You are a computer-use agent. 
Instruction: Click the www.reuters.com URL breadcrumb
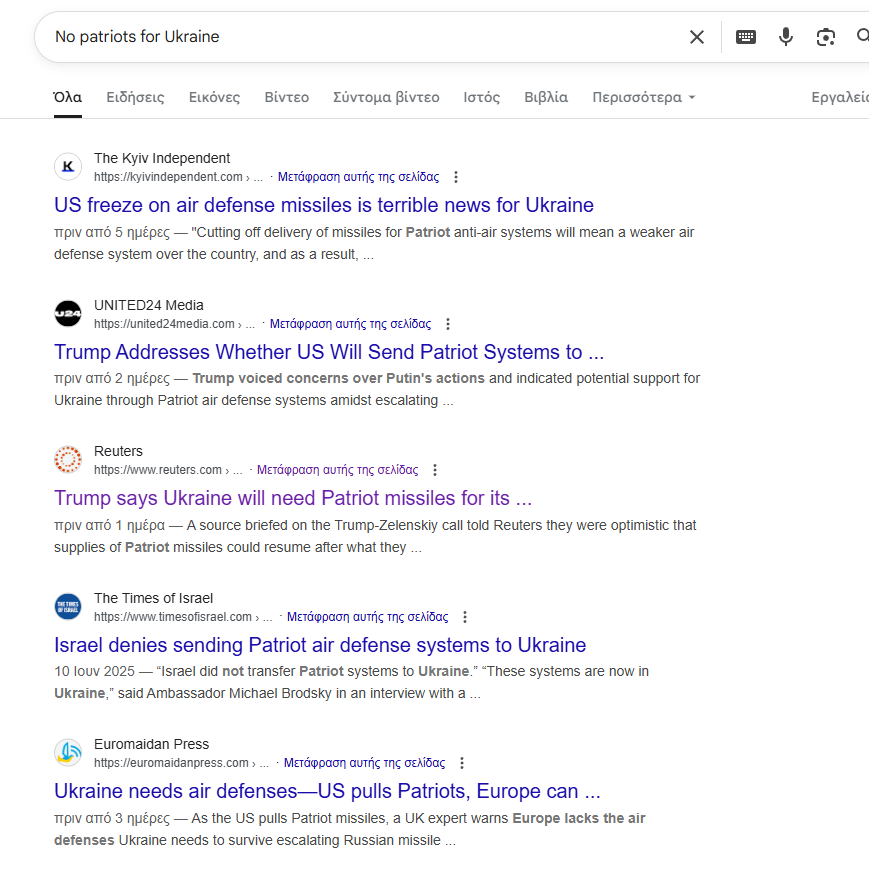click(168, 470)
